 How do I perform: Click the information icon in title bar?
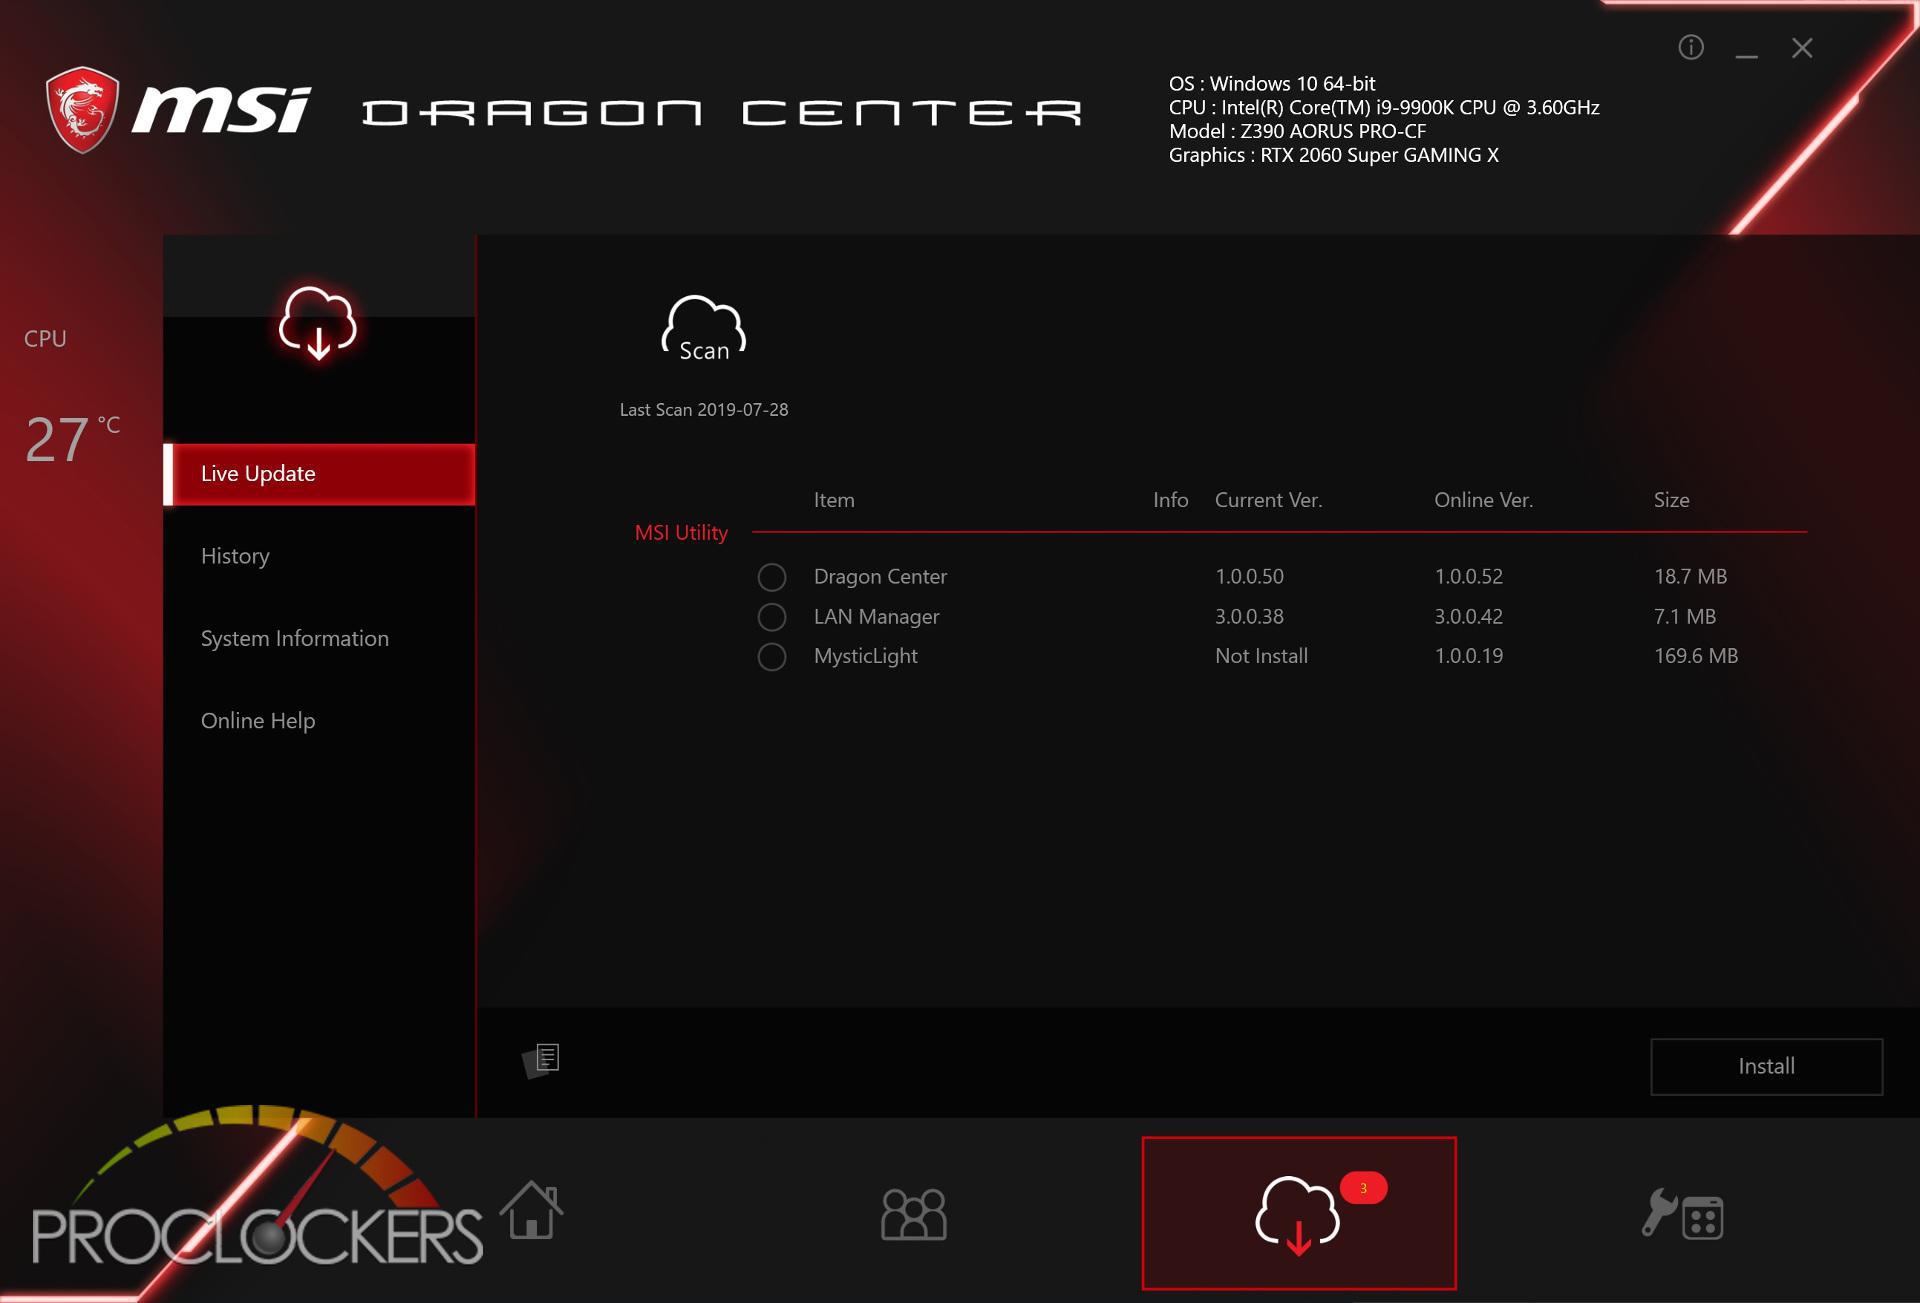click(x=1691, y=47)
